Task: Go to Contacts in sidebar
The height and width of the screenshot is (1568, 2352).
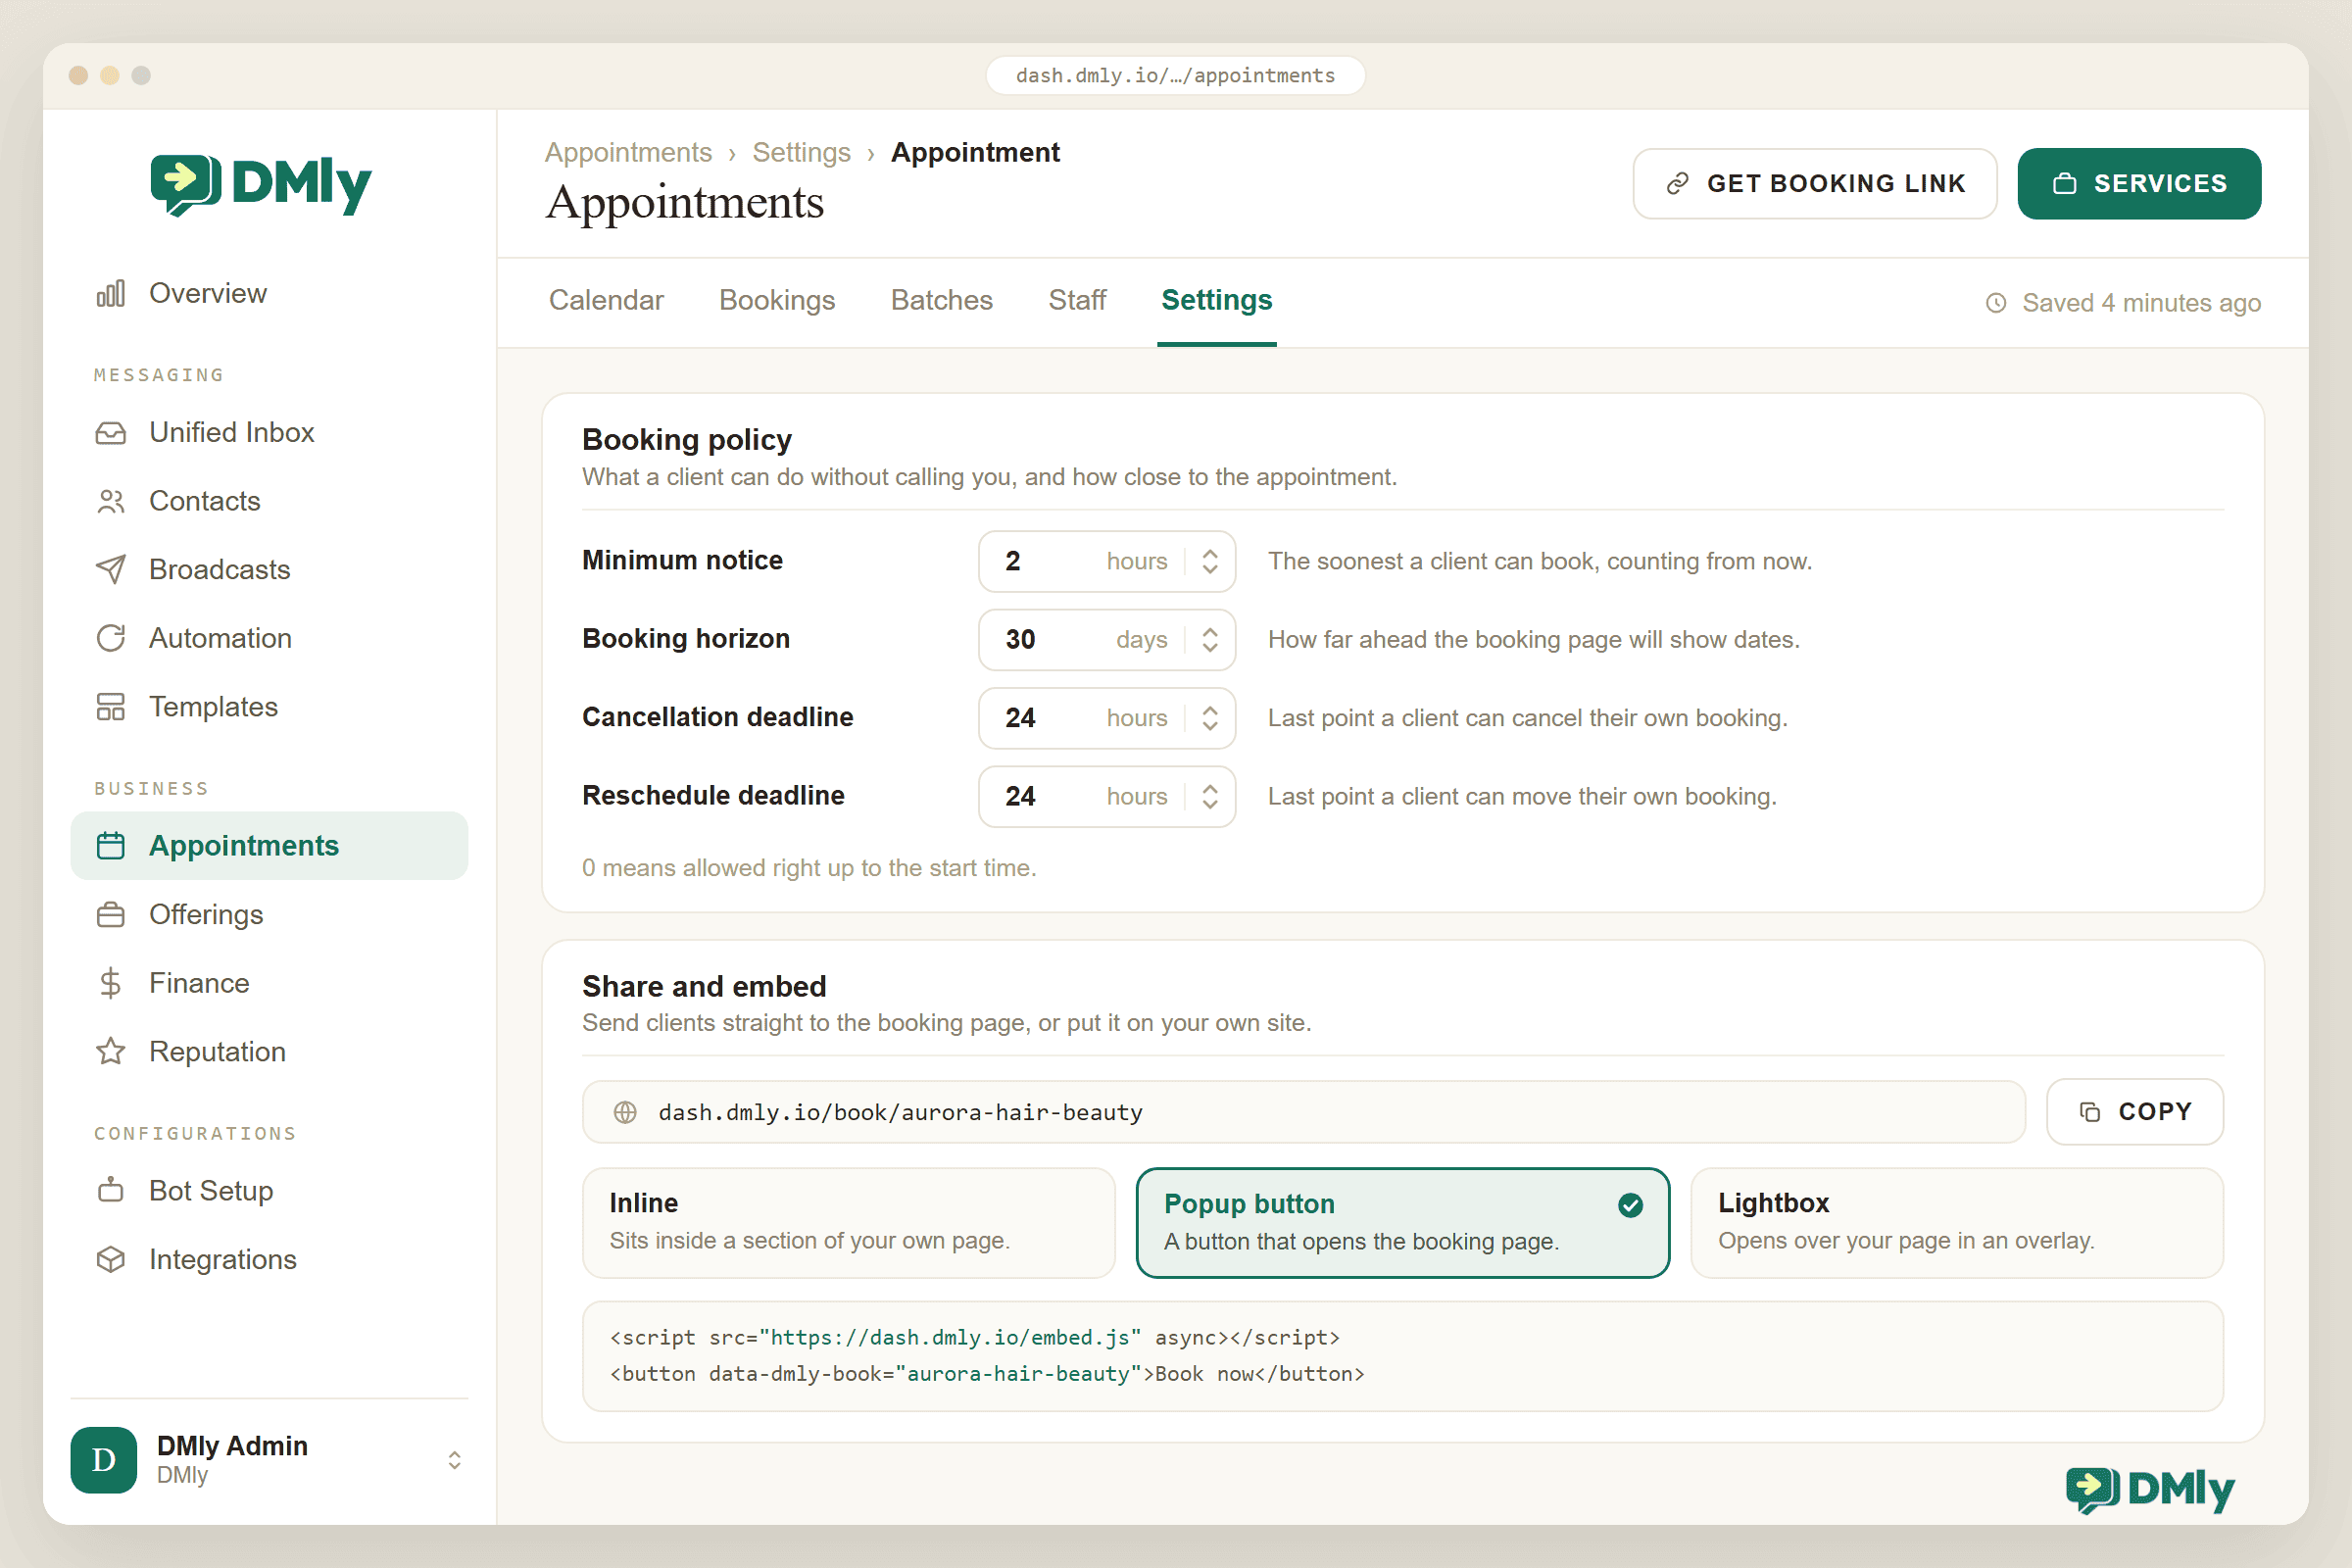Action: [269, 501]
